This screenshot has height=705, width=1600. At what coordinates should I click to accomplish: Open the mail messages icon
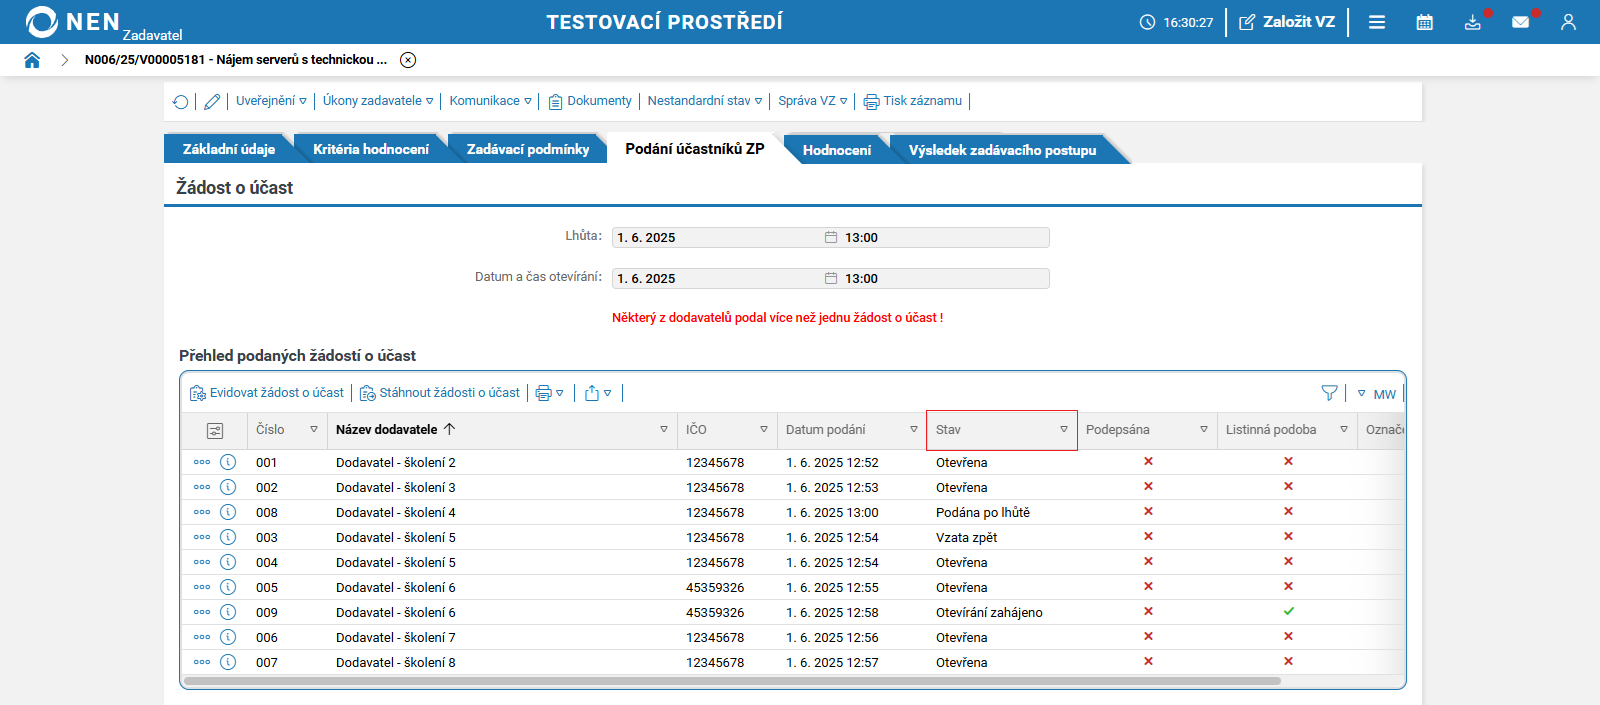coord(1520,22)
